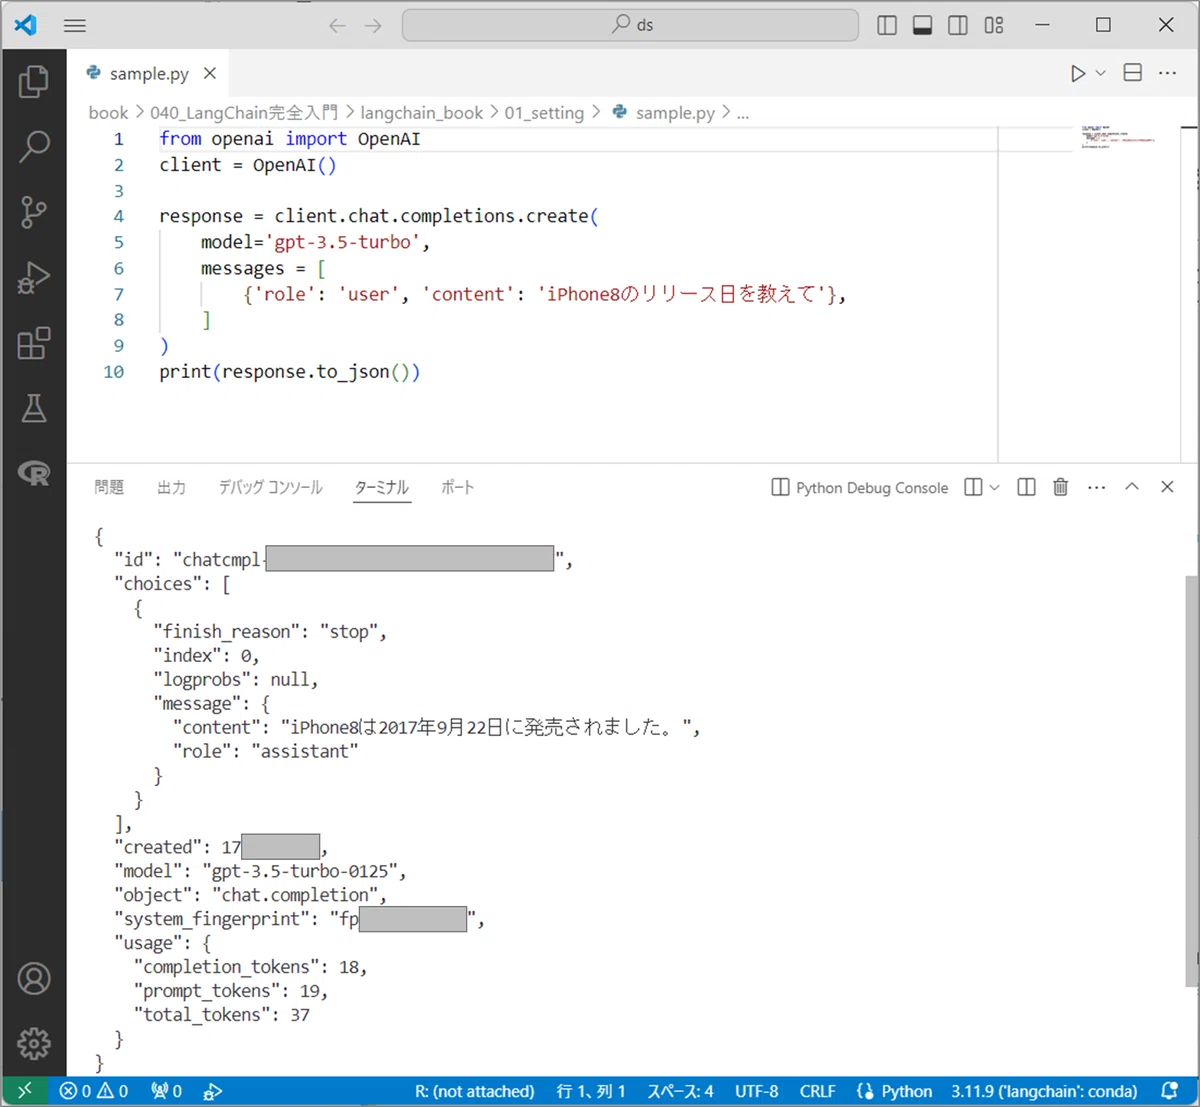
Task: Split the editor to the right
Action: click(x=1132, y=73)
